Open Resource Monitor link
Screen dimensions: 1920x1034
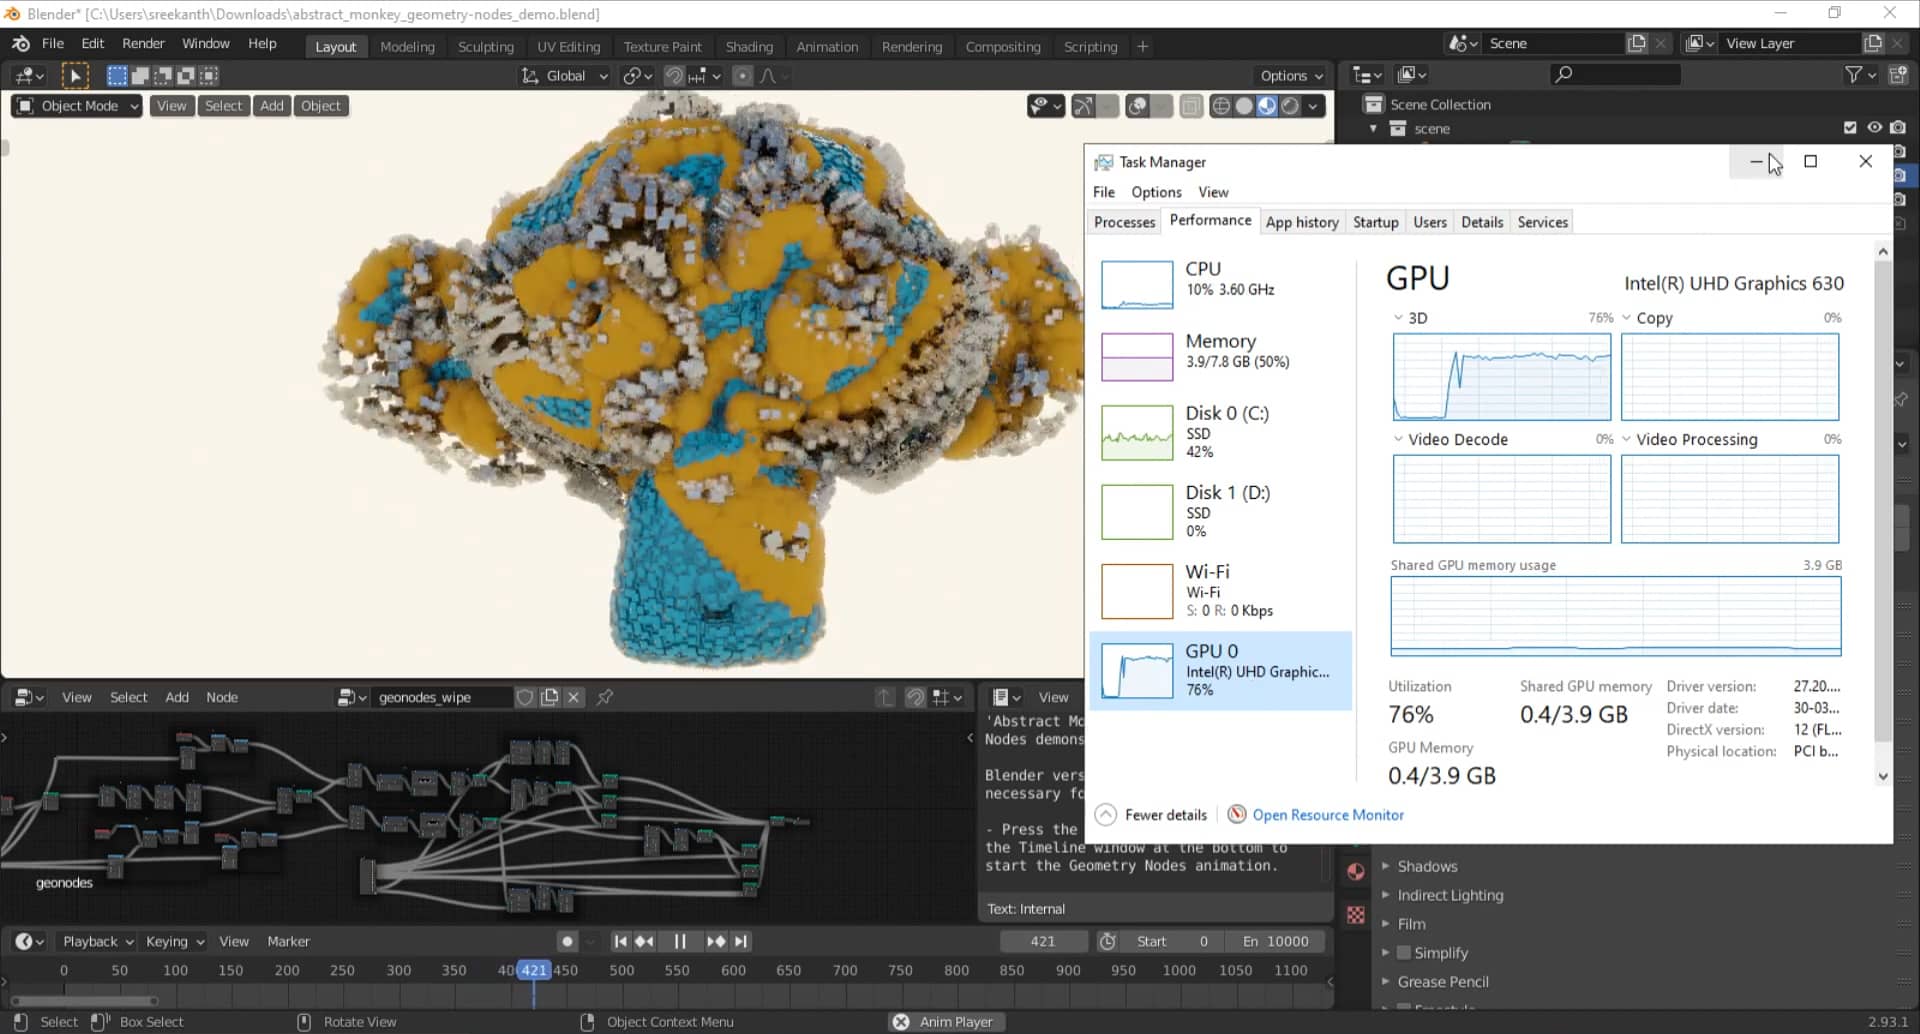[1327, 815]
